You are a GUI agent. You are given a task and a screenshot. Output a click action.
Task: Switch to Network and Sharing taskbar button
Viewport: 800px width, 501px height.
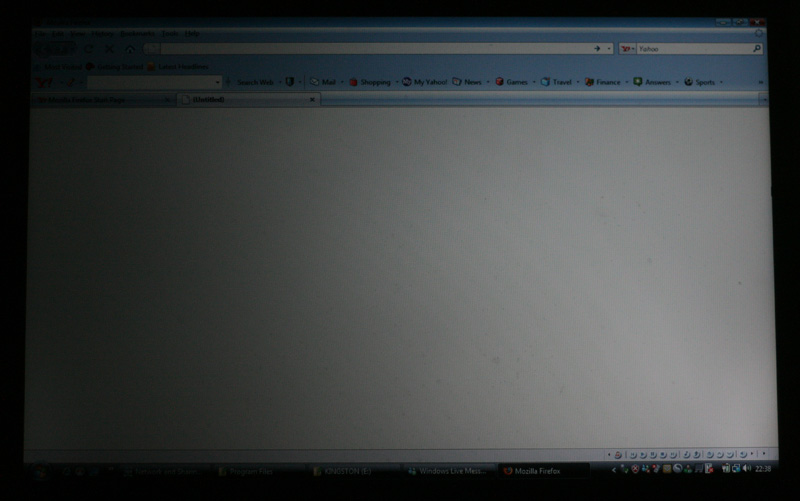(164, 472)
